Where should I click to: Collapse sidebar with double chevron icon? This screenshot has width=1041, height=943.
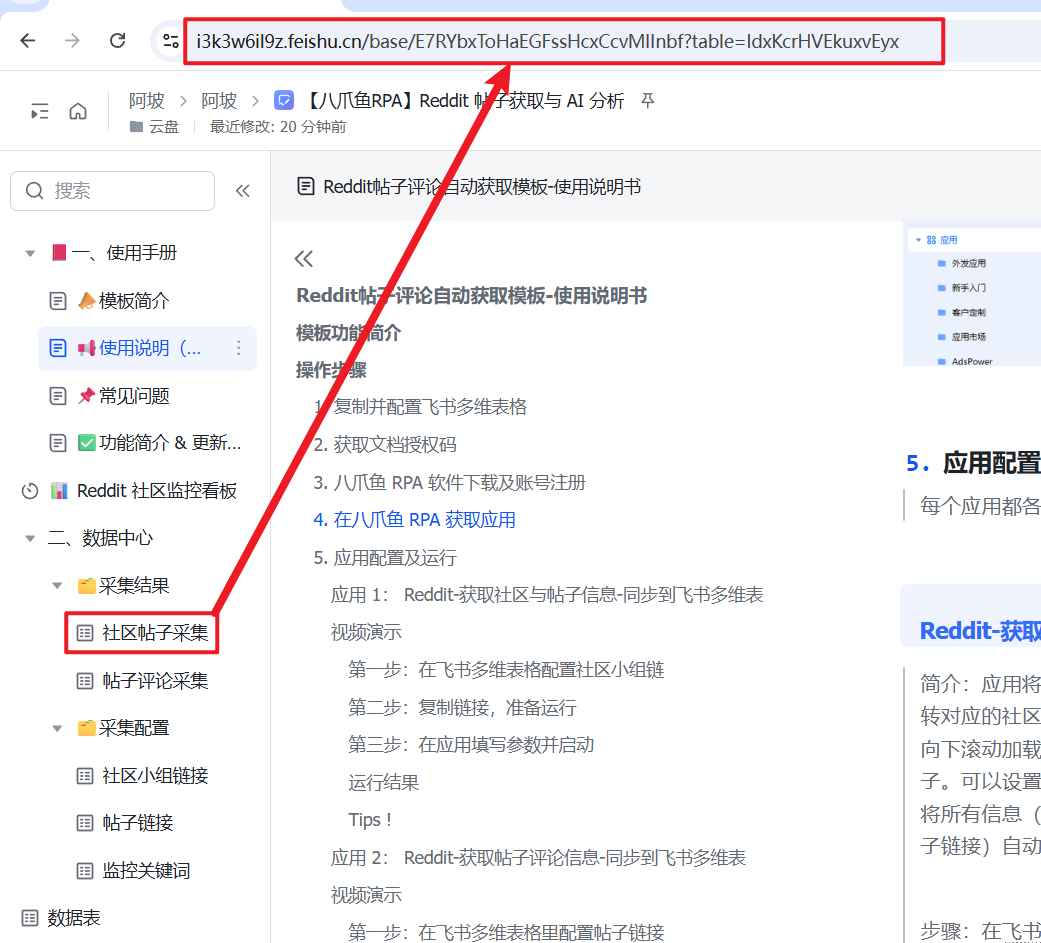click(242, 191)
